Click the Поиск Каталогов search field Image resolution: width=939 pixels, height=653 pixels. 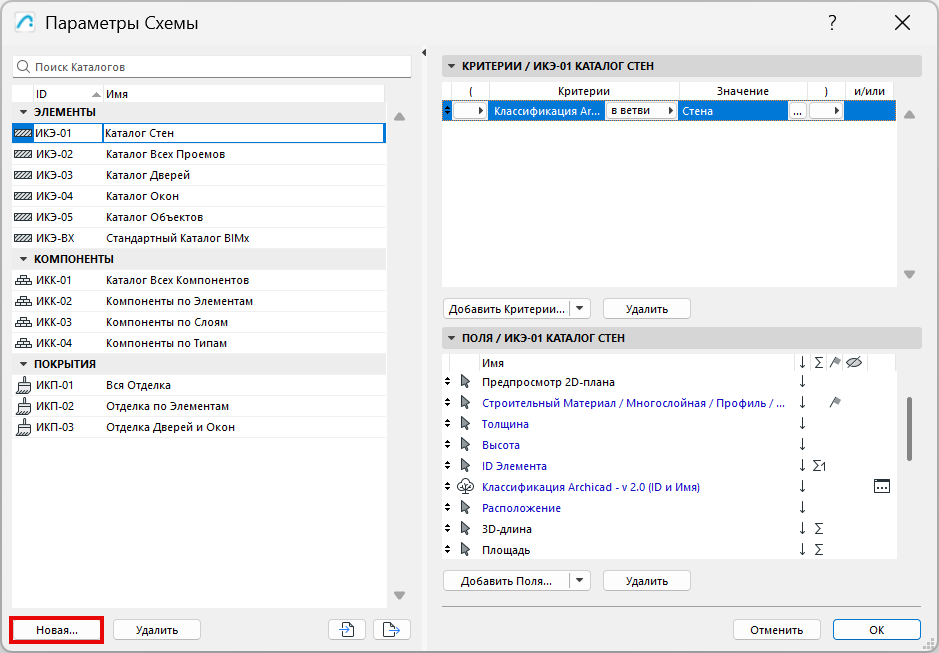tap(212, 67)
